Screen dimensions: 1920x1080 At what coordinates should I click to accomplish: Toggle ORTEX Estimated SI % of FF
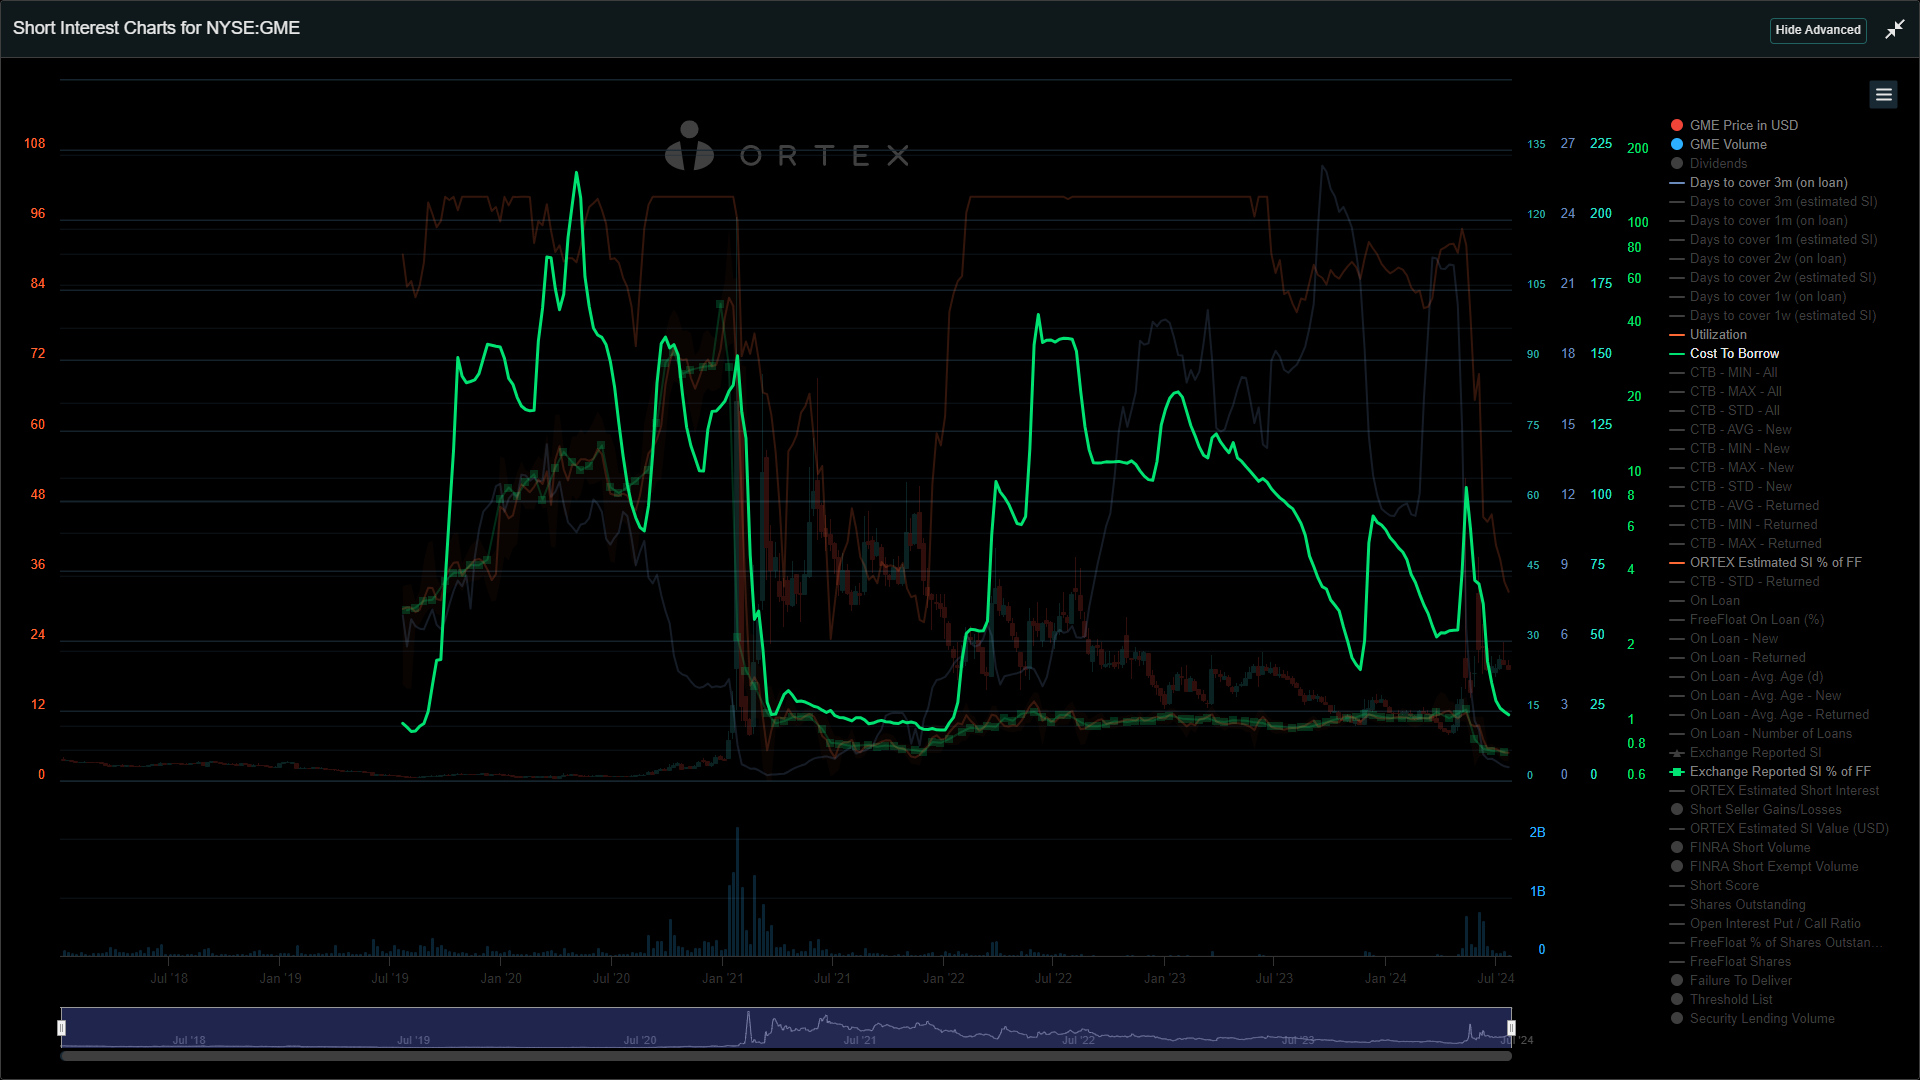[1774, 562]
